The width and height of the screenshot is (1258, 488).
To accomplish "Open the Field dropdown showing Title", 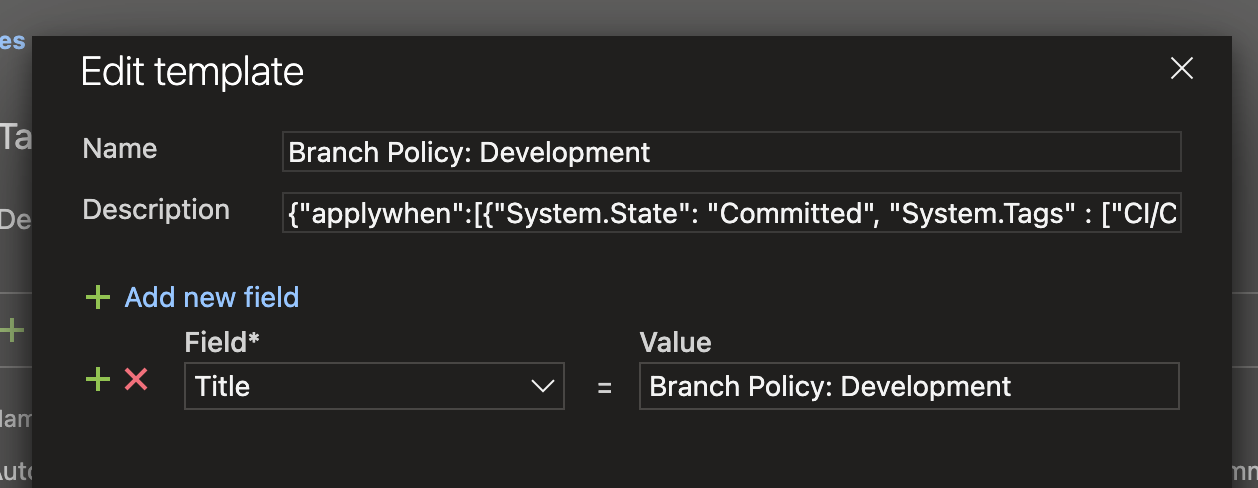I will click(x=360, y=387).
